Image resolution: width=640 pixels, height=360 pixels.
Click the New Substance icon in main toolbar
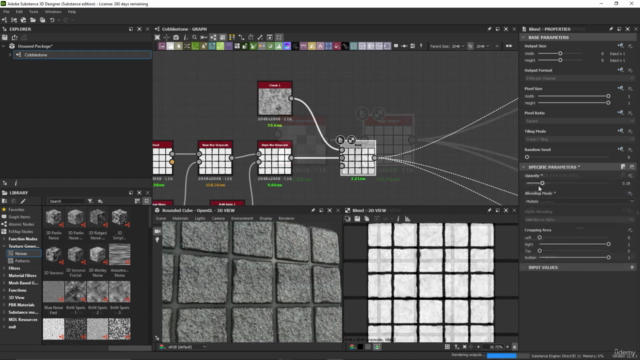(4, 20)
